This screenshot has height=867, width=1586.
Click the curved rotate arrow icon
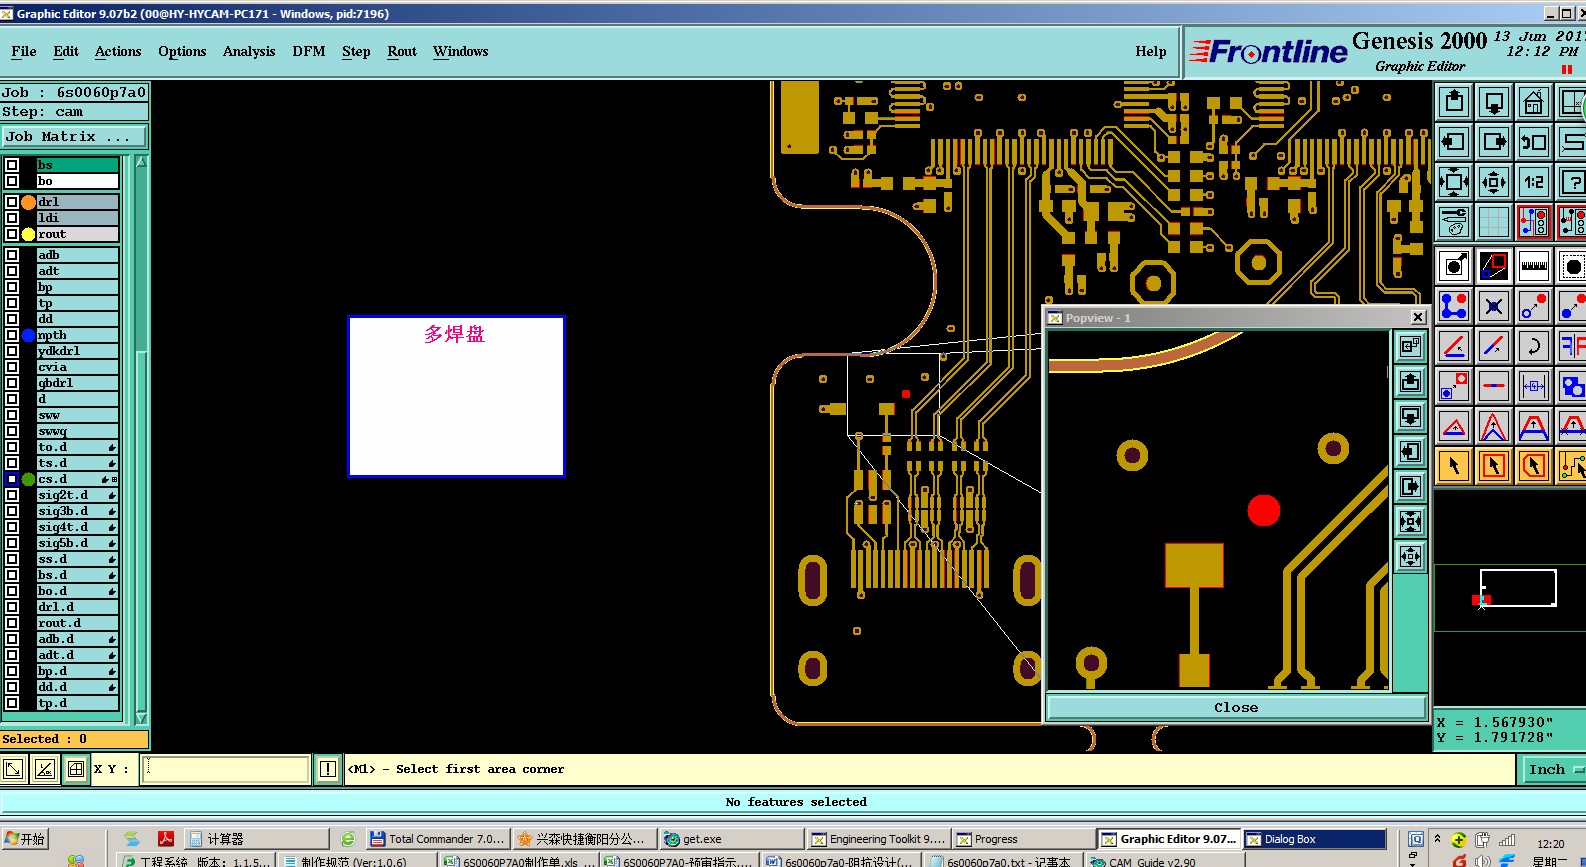point(1534,347)
